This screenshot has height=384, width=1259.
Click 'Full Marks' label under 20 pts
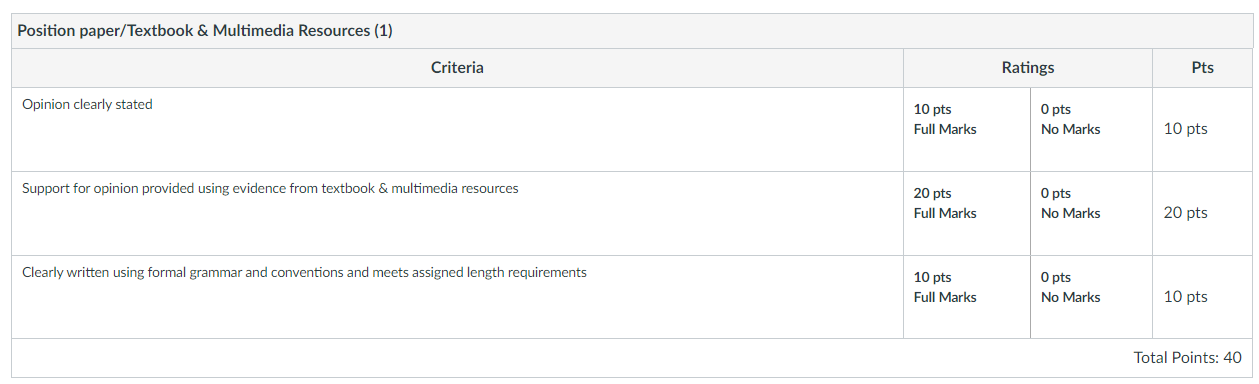pos(945,213)
